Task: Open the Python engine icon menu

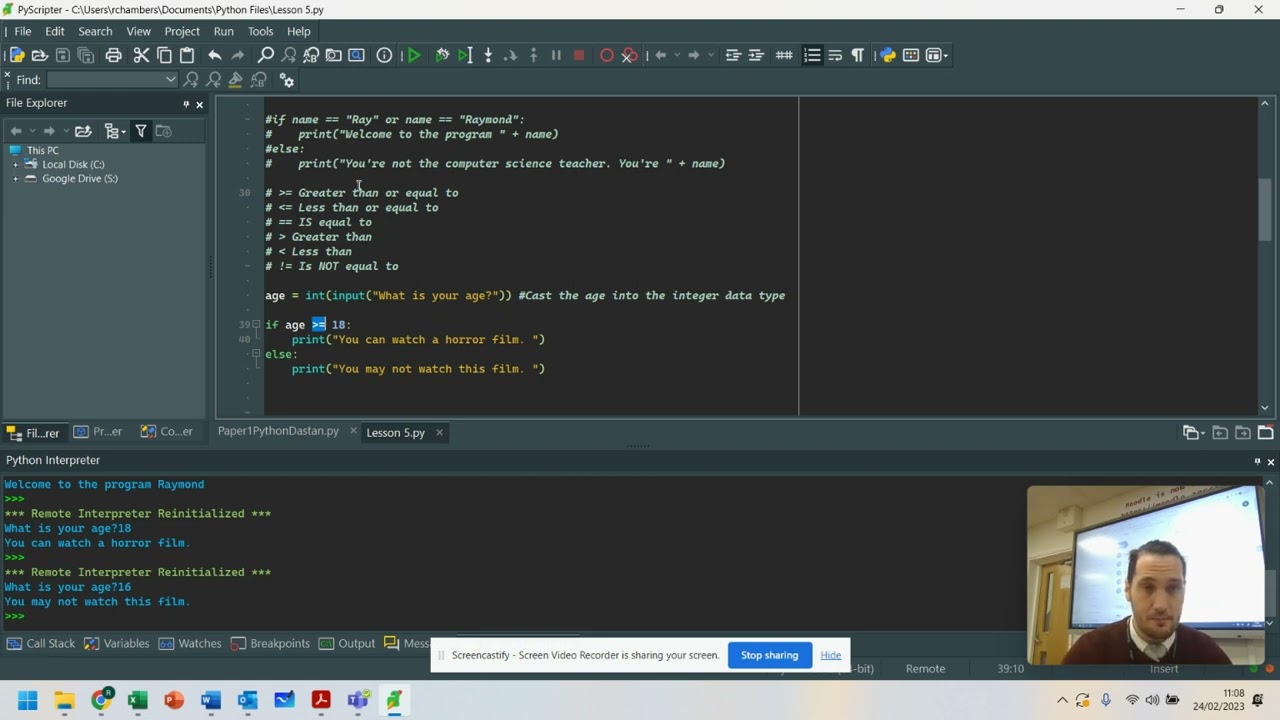Action: click(x=888, y=55)
